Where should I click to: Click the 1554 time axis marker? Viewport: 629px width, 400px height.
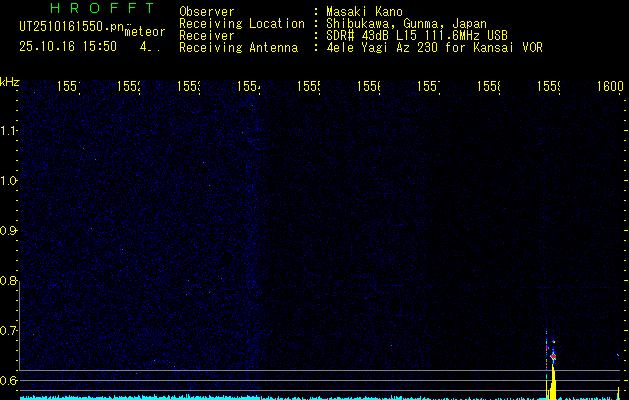pyautogui.click(x=249, y=86)
